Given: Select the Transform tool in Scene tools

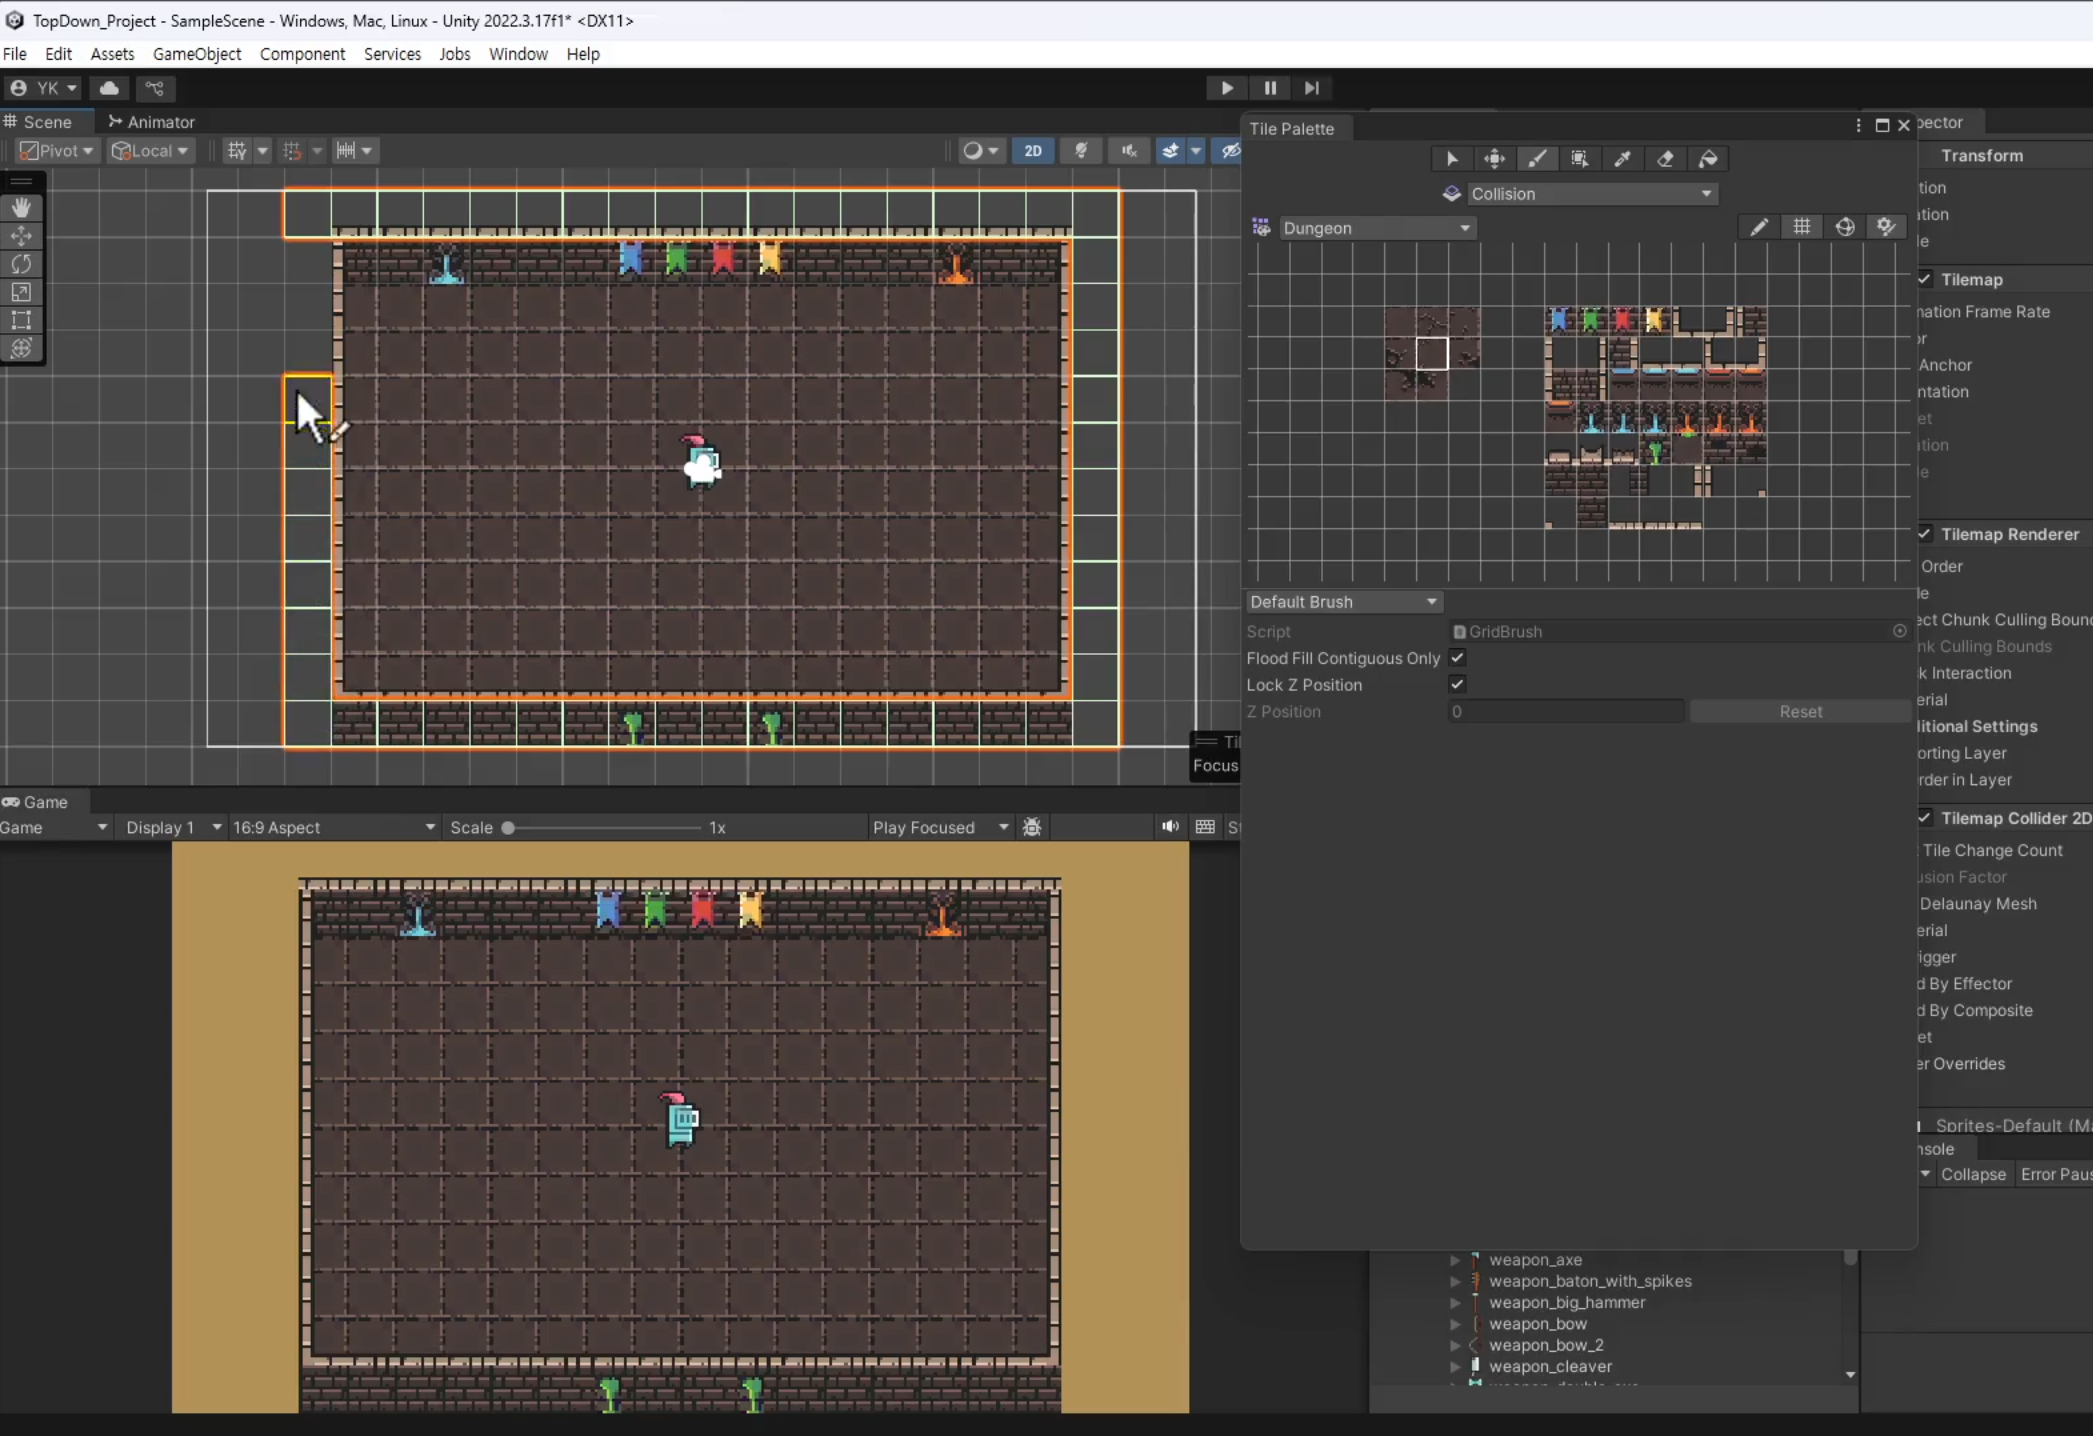Looking at the screenshot, I should point(21,348).
